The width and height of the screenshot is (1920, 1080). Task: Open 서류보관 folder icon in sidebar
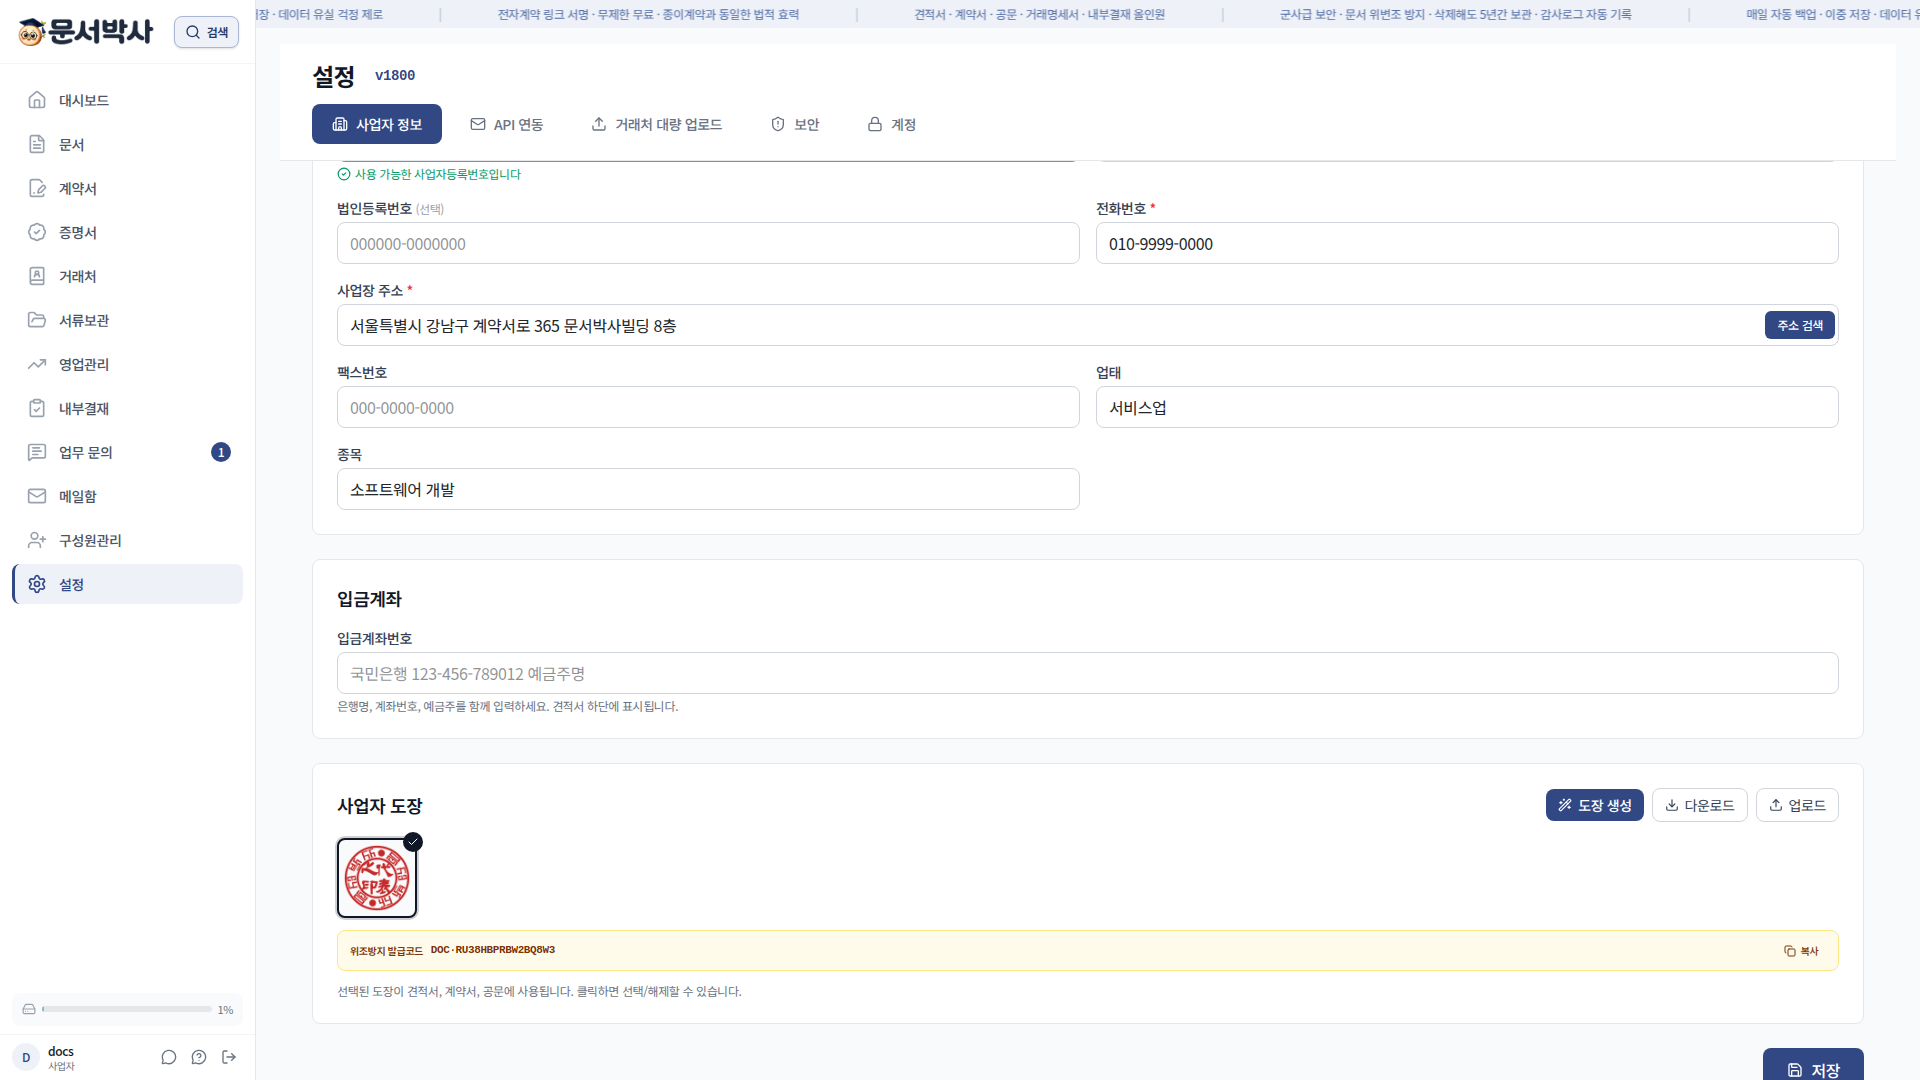click(x=37, y=320)
